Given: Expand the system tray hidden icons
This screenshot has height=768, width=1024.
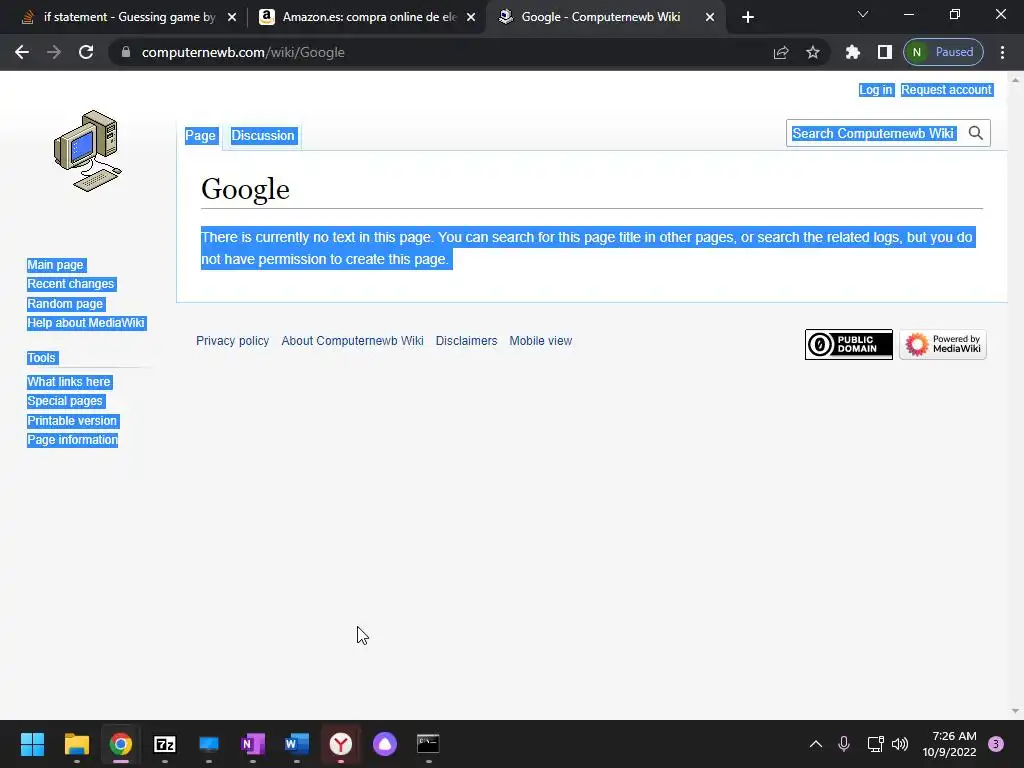Looking at the screenshot, I should 816,744.
